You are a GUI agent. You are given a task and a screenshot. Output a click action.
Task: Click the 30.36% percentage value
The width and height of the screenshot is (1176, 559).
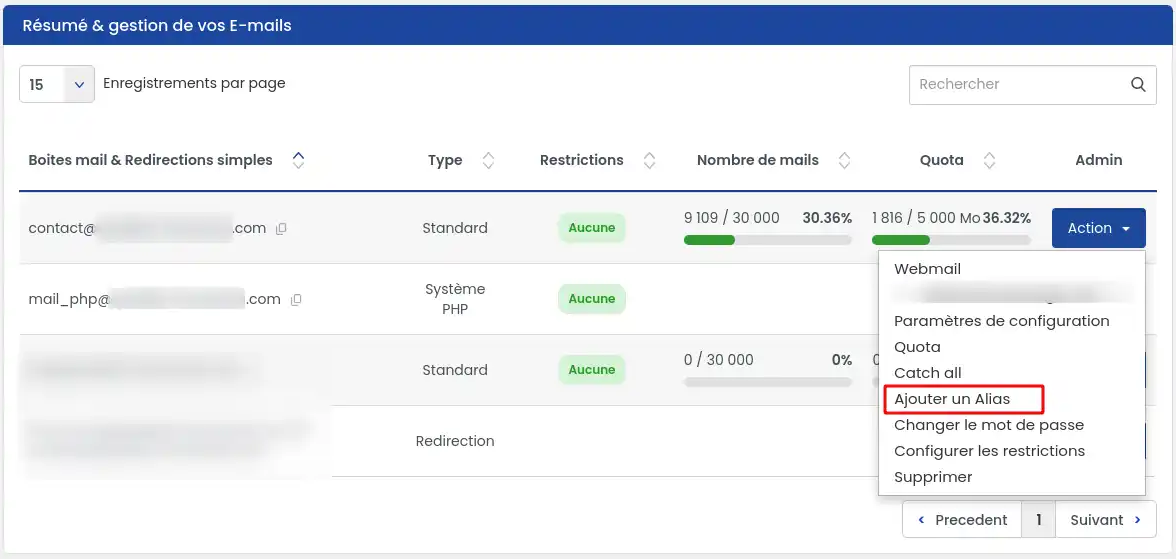(x=827, y=218)
